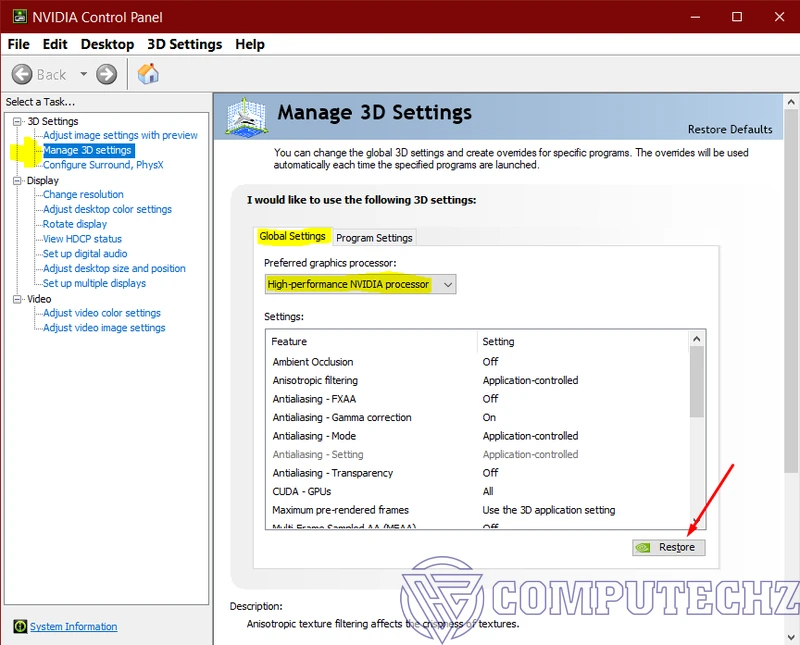Open Adjust video image settings

coord(104,328)
